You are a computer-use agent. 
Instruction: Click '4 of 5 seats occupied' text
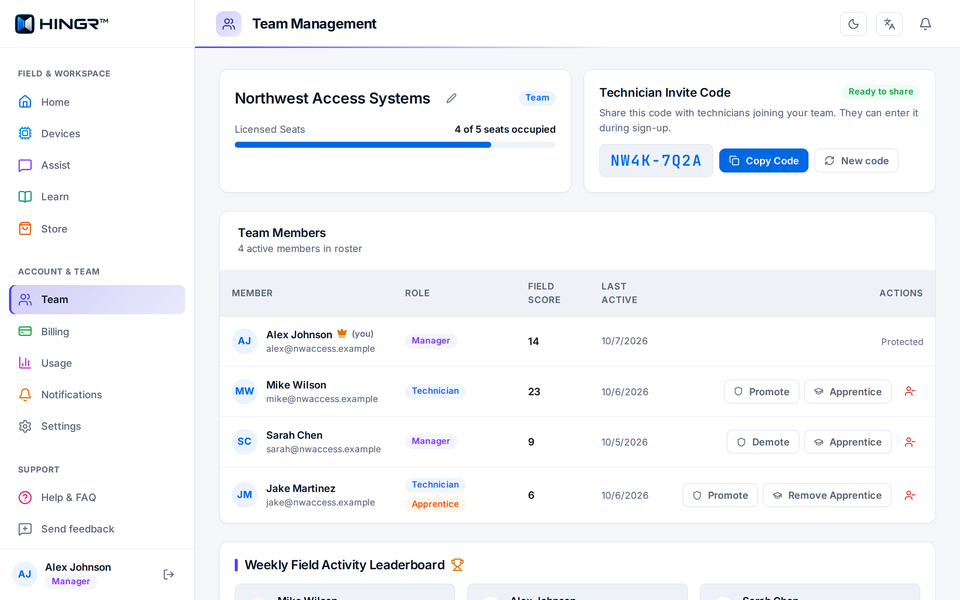505,129
